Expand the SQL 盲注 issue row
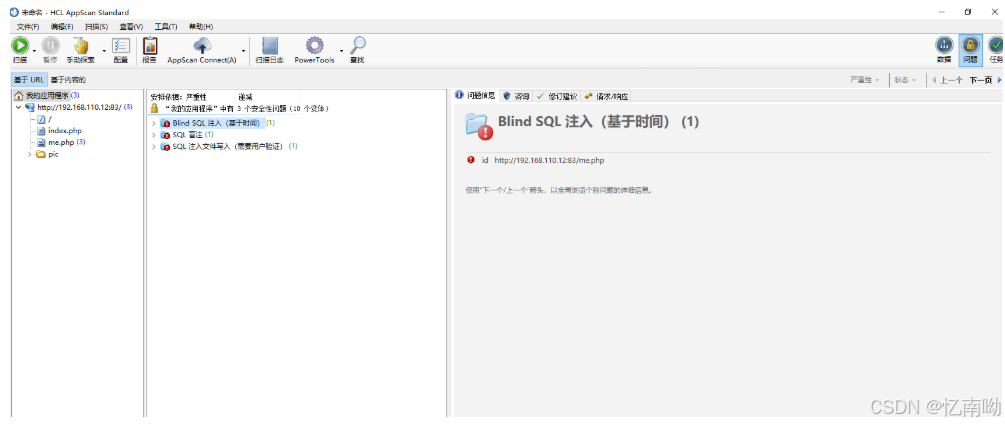The width and height of the screenshot is (1005, 425). [x=154, y=135]
